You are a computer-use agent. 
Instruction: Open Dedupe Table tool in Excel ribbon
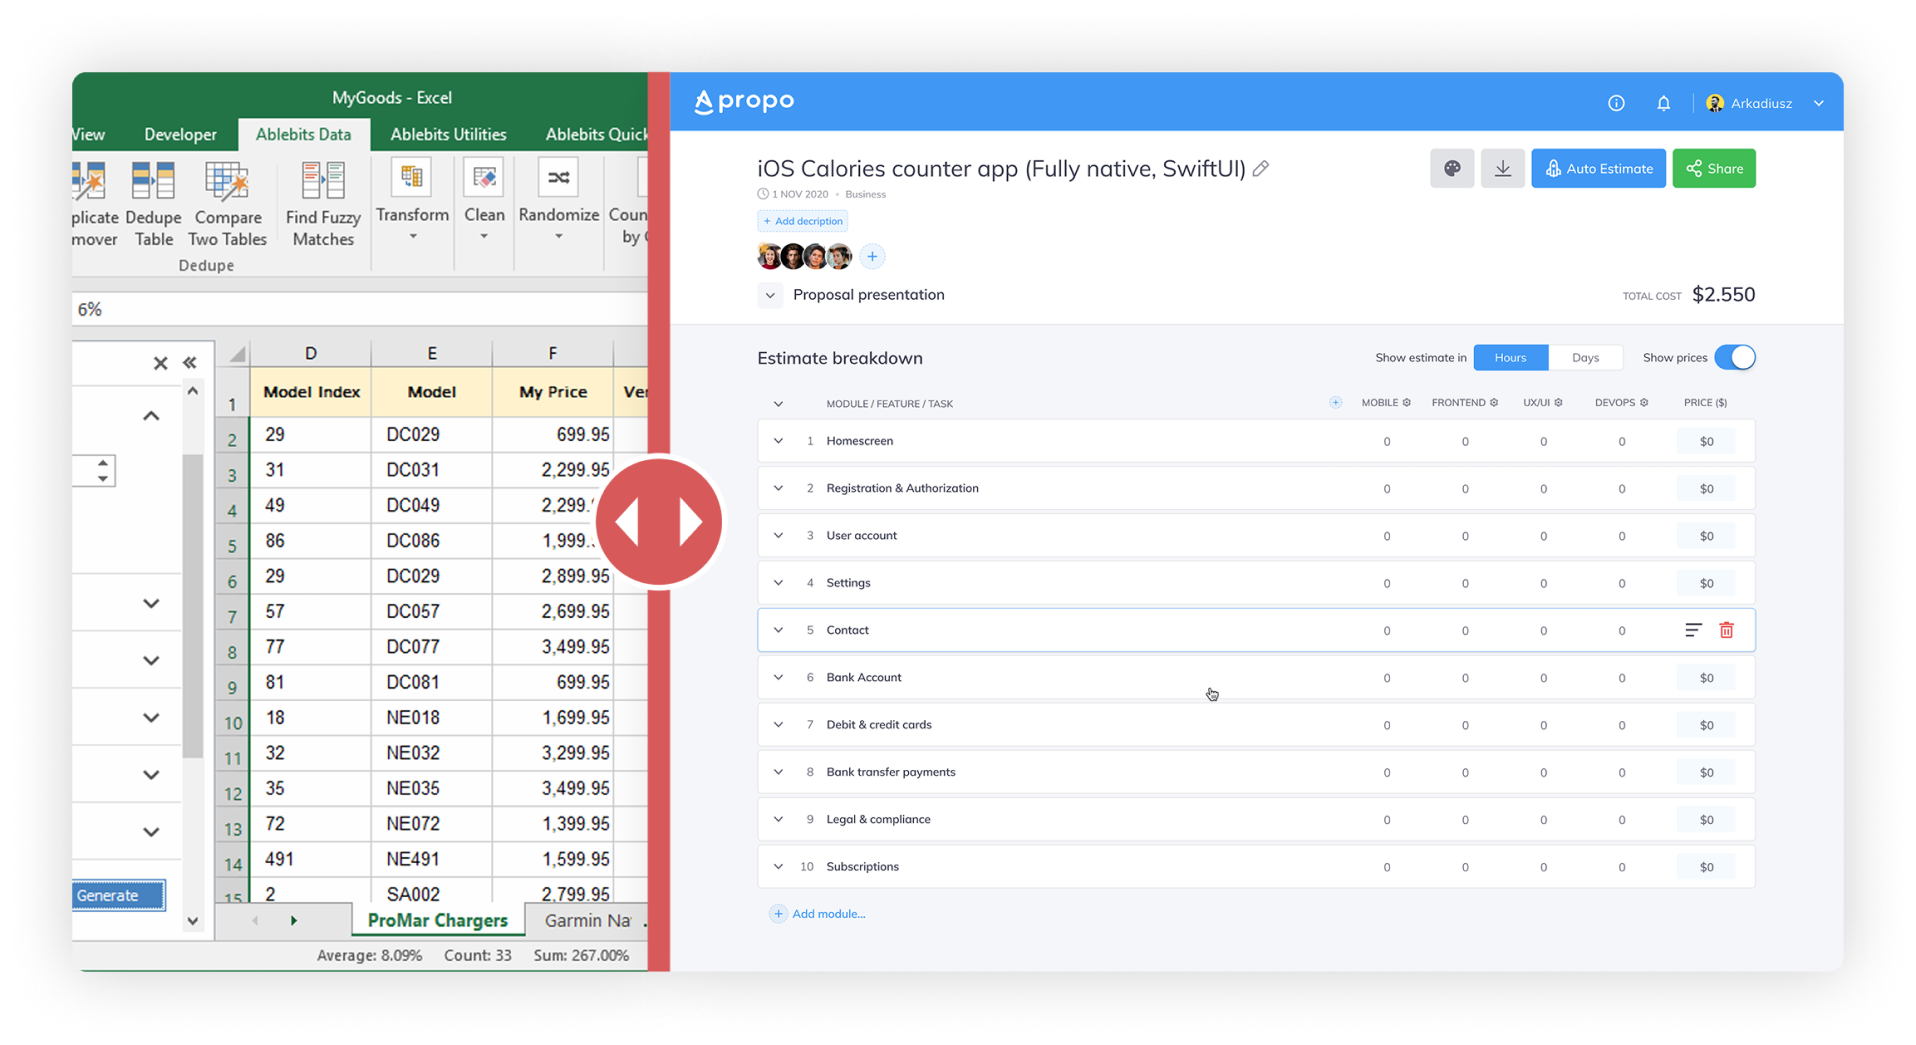tap(153, 205)
